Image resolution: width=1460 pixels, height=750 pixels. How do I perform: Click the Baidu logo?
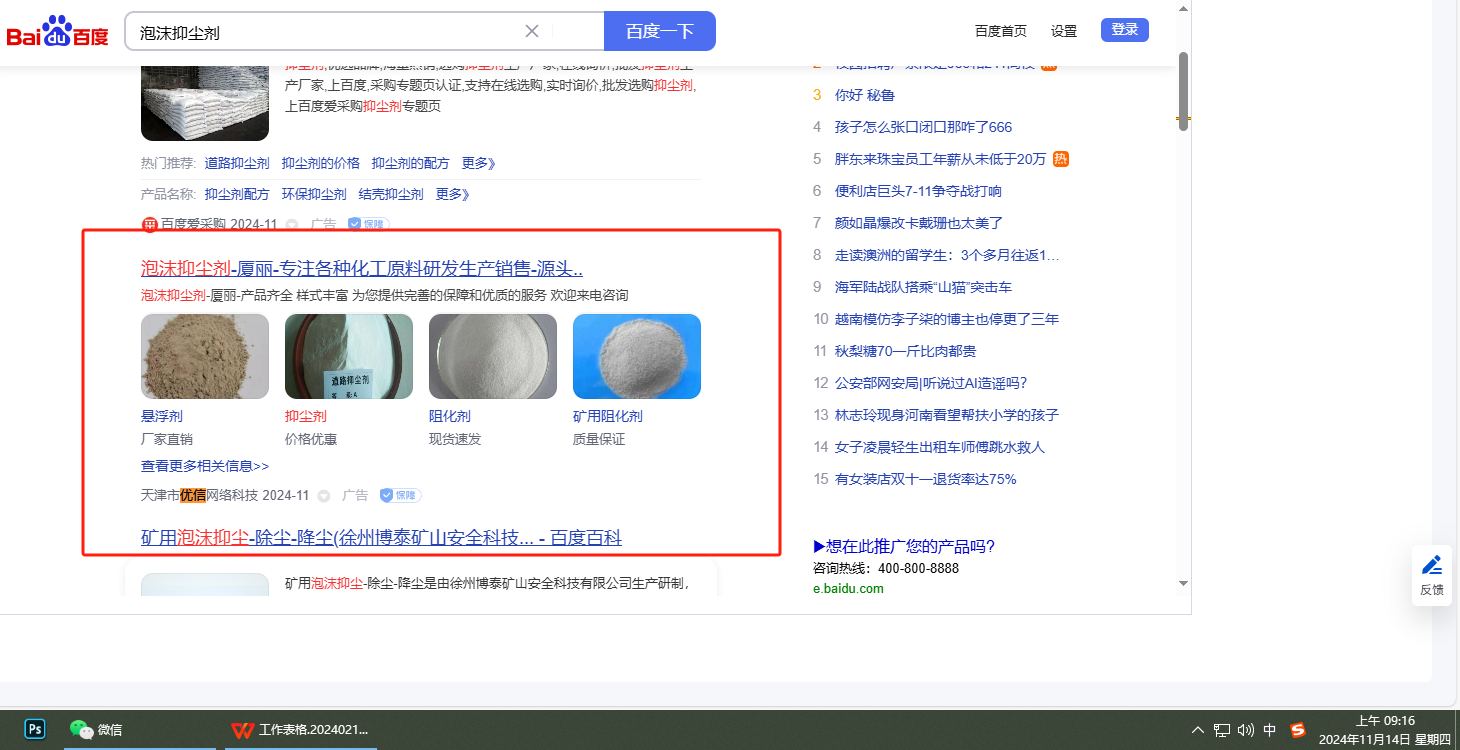tap(58, 32)
